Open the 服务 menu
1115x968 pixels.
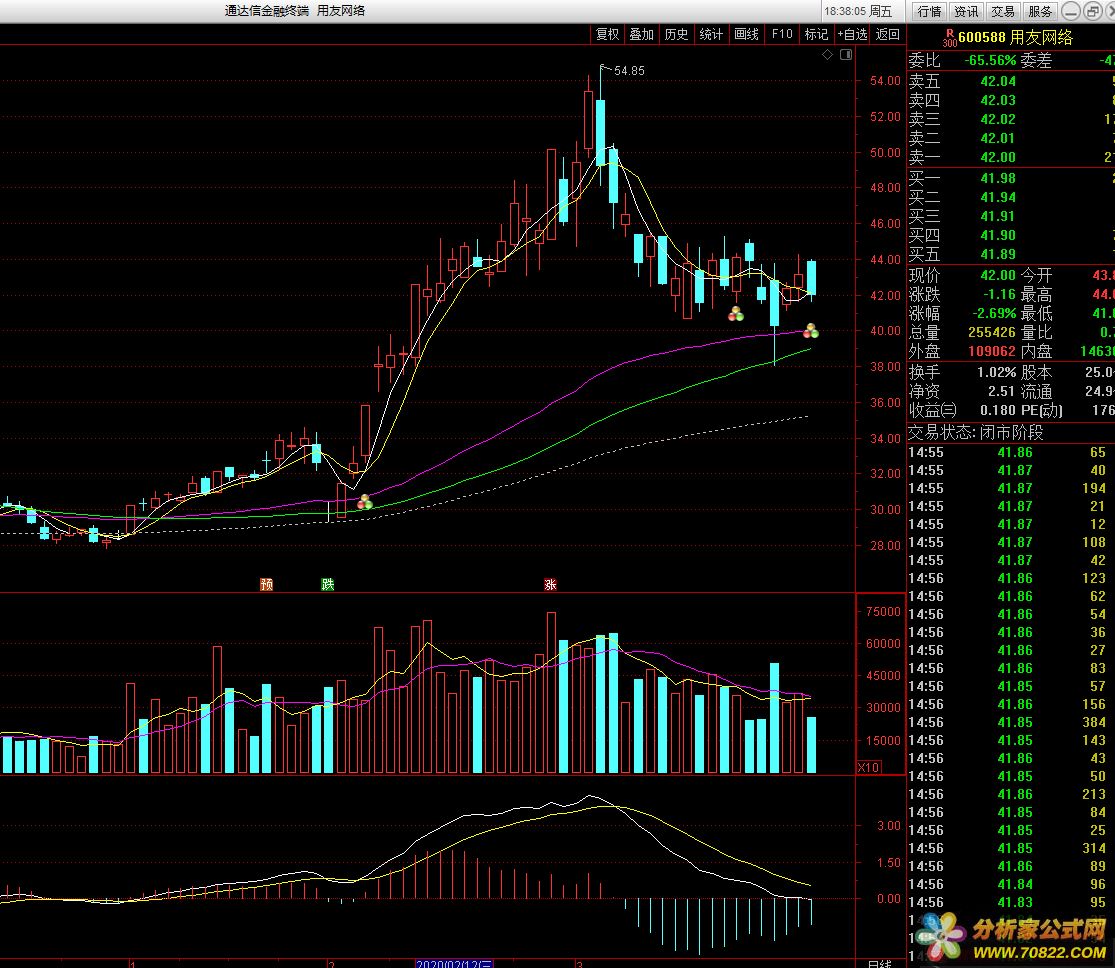[x=1040, y=11]
